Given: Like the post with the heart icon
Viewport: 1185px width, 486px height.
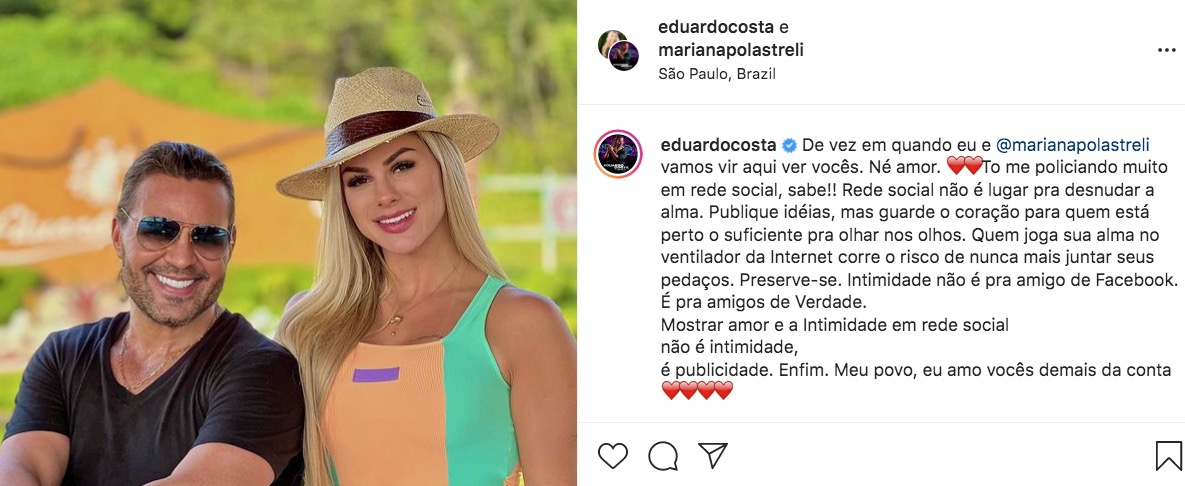Looking at the screenshot, I should (x=613, y=456).
